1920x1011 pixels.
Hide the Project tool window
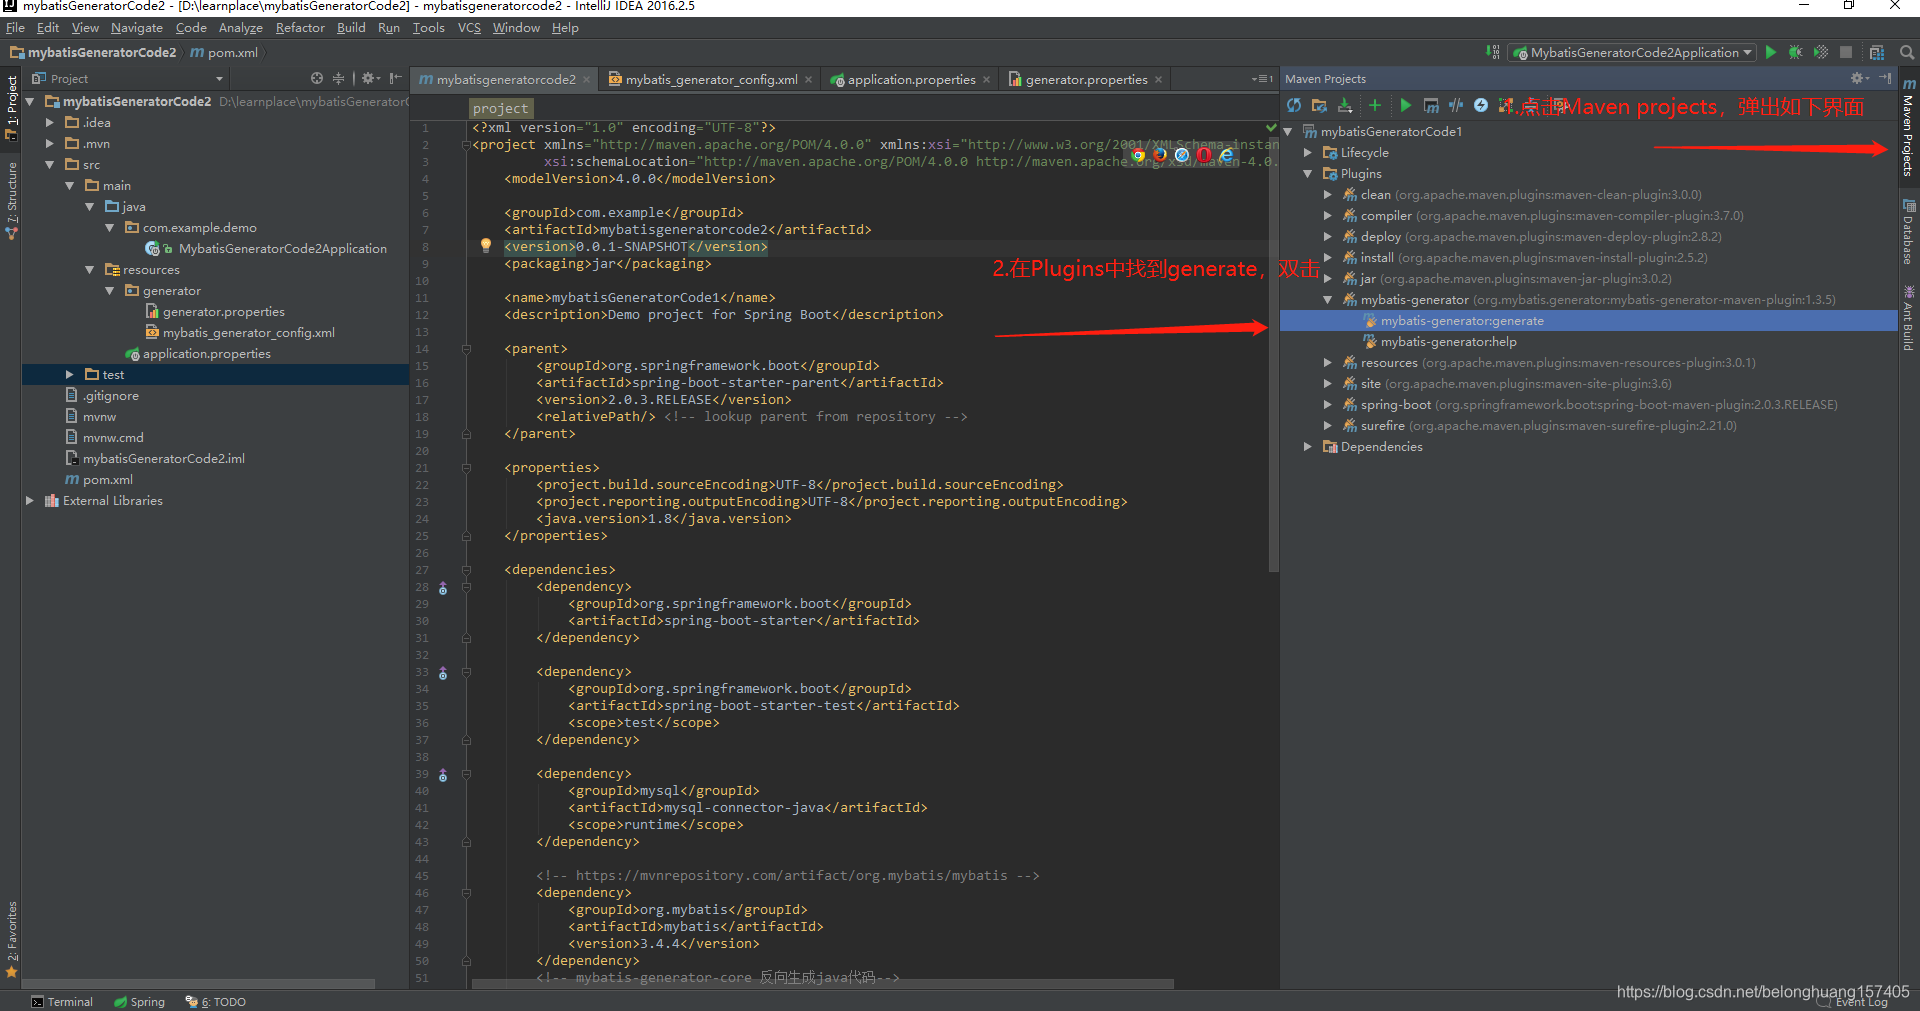coord(396,78)
